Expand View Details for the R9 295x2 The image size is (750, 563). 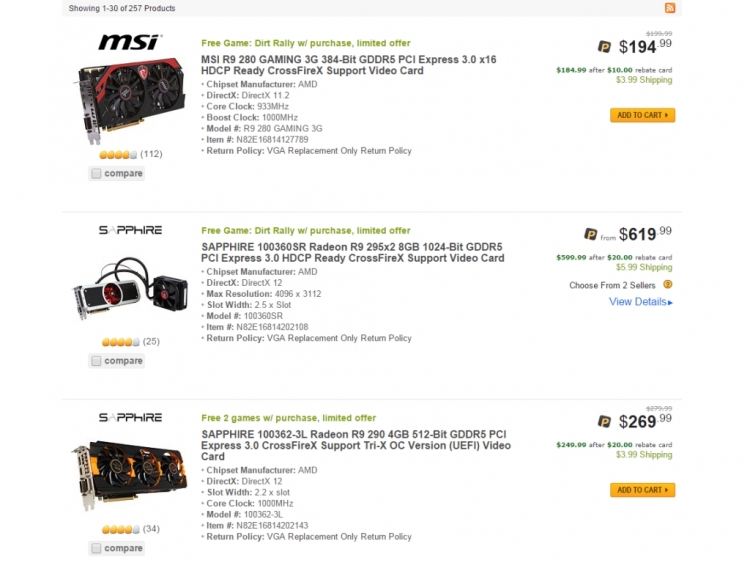(x=640, y=302)
